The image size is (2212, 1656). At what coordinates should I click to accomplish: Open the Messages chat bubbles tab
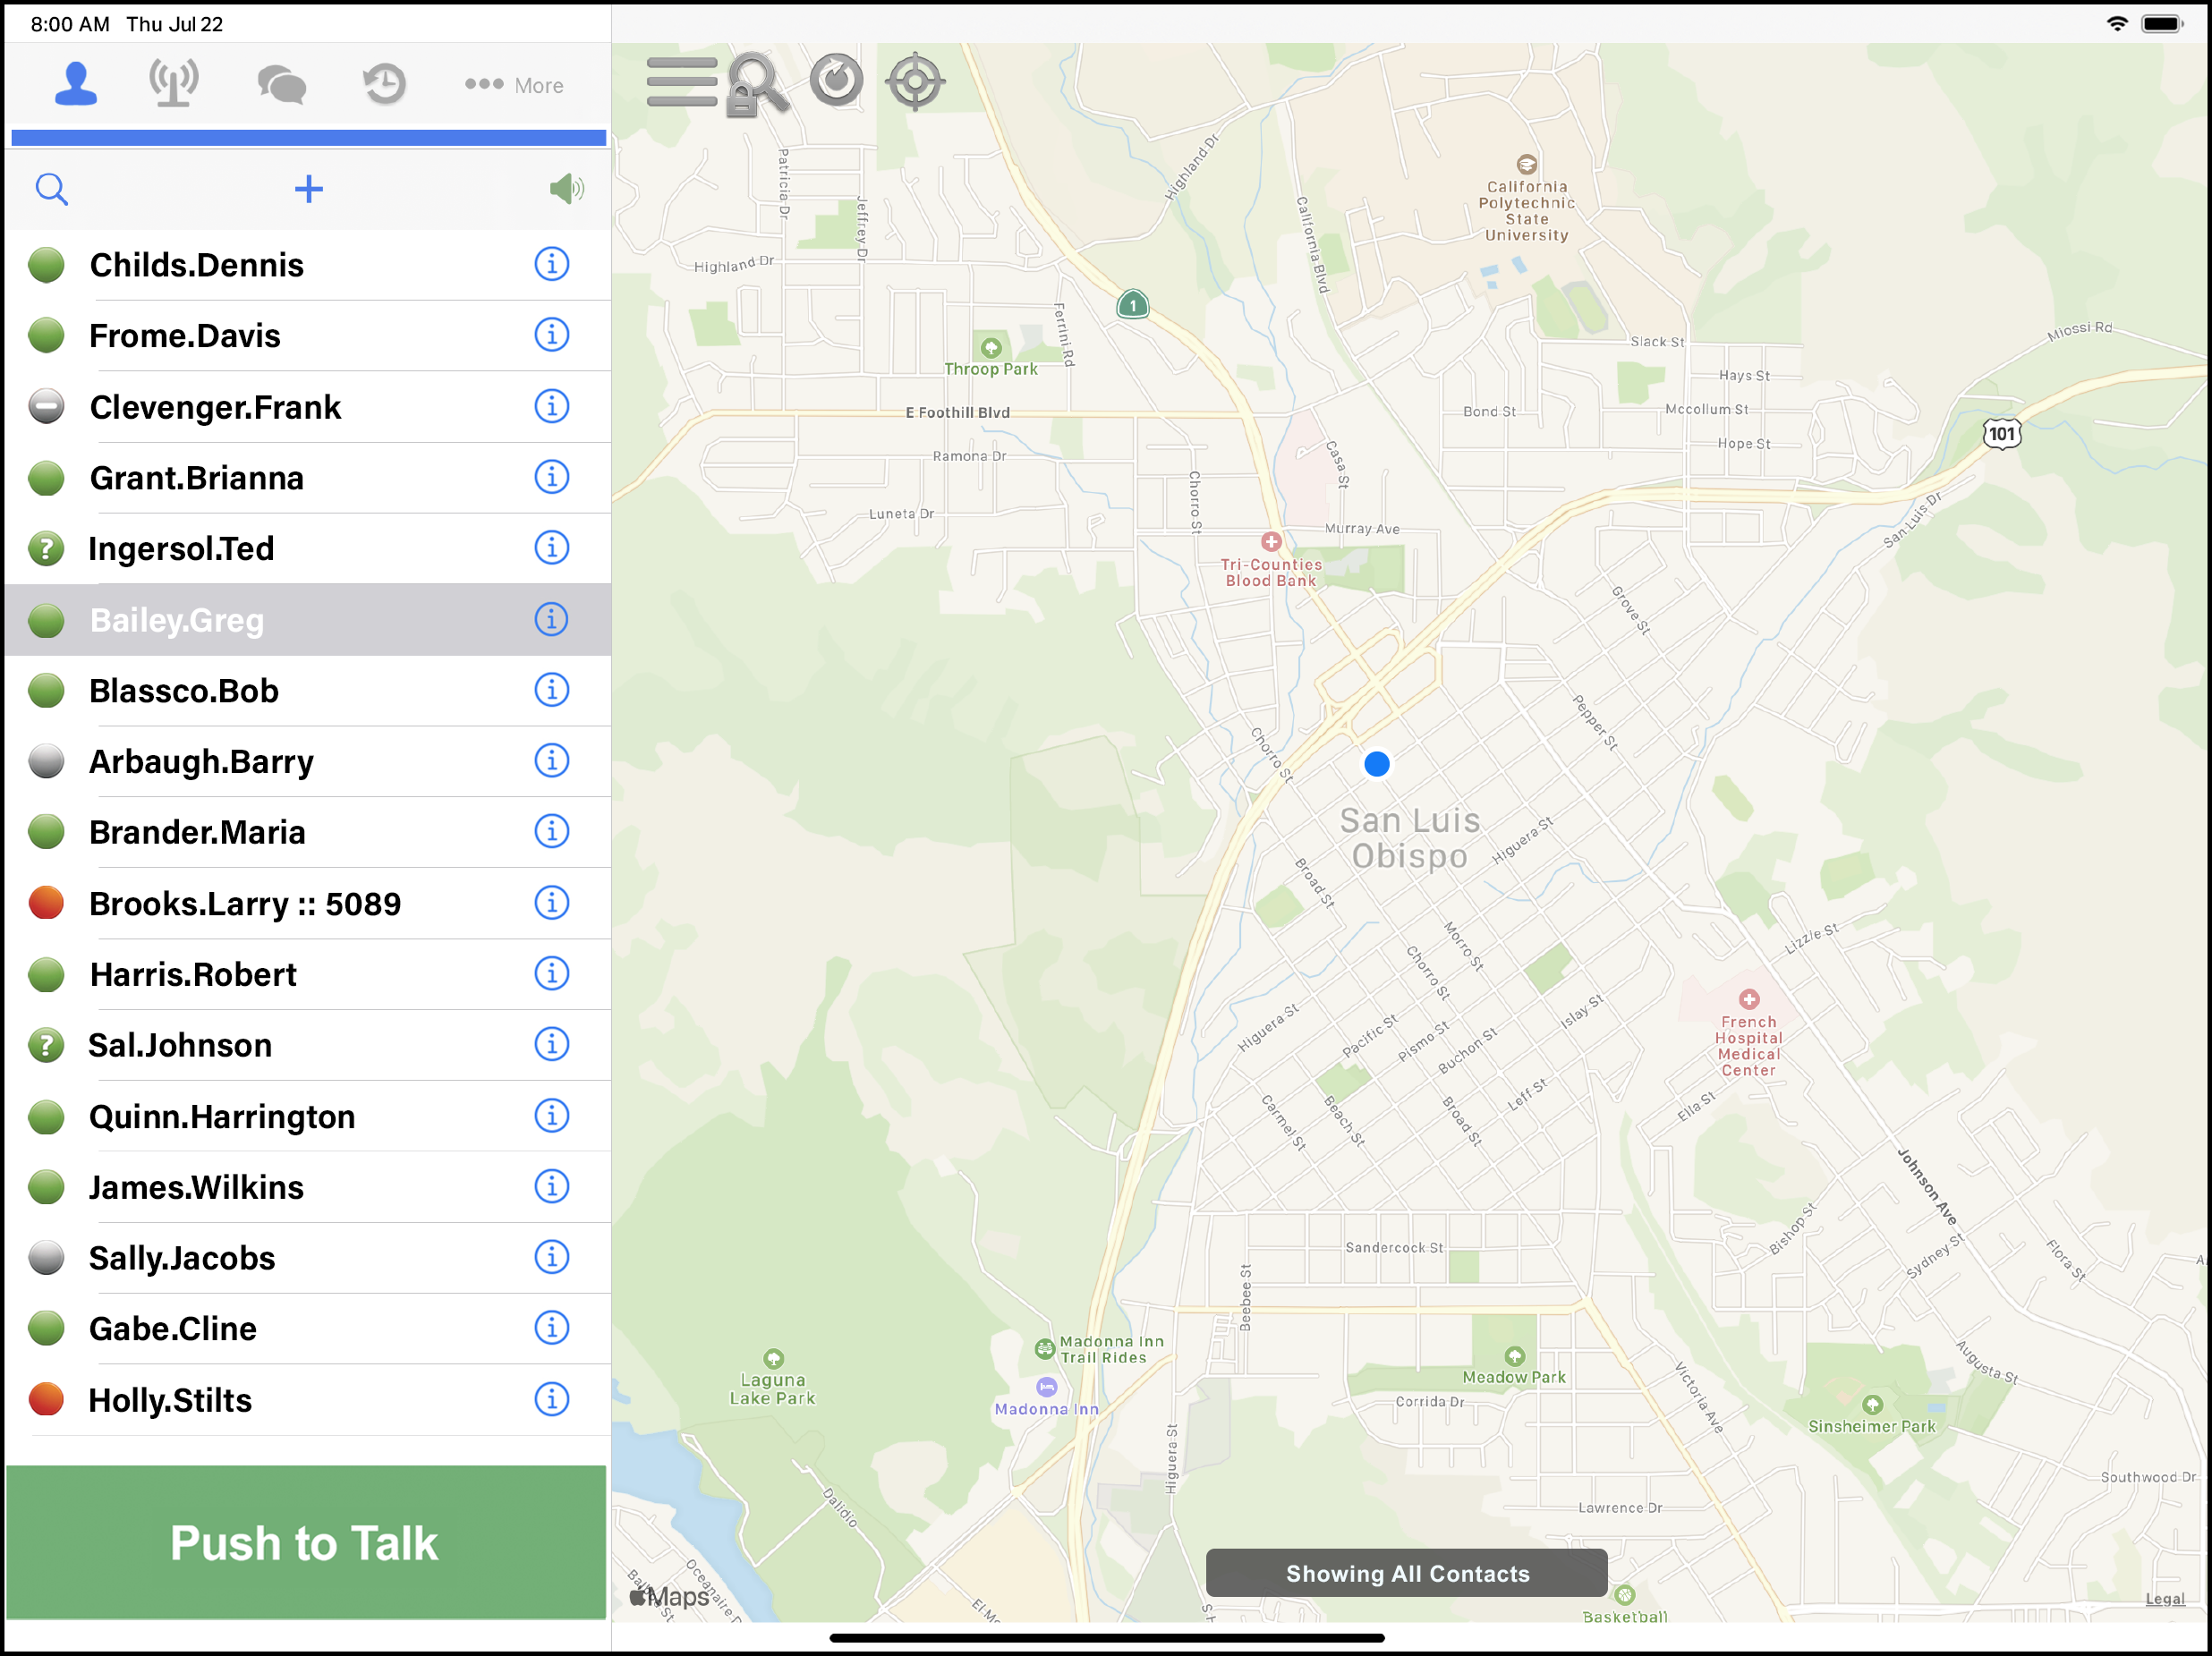coord(281,84)
